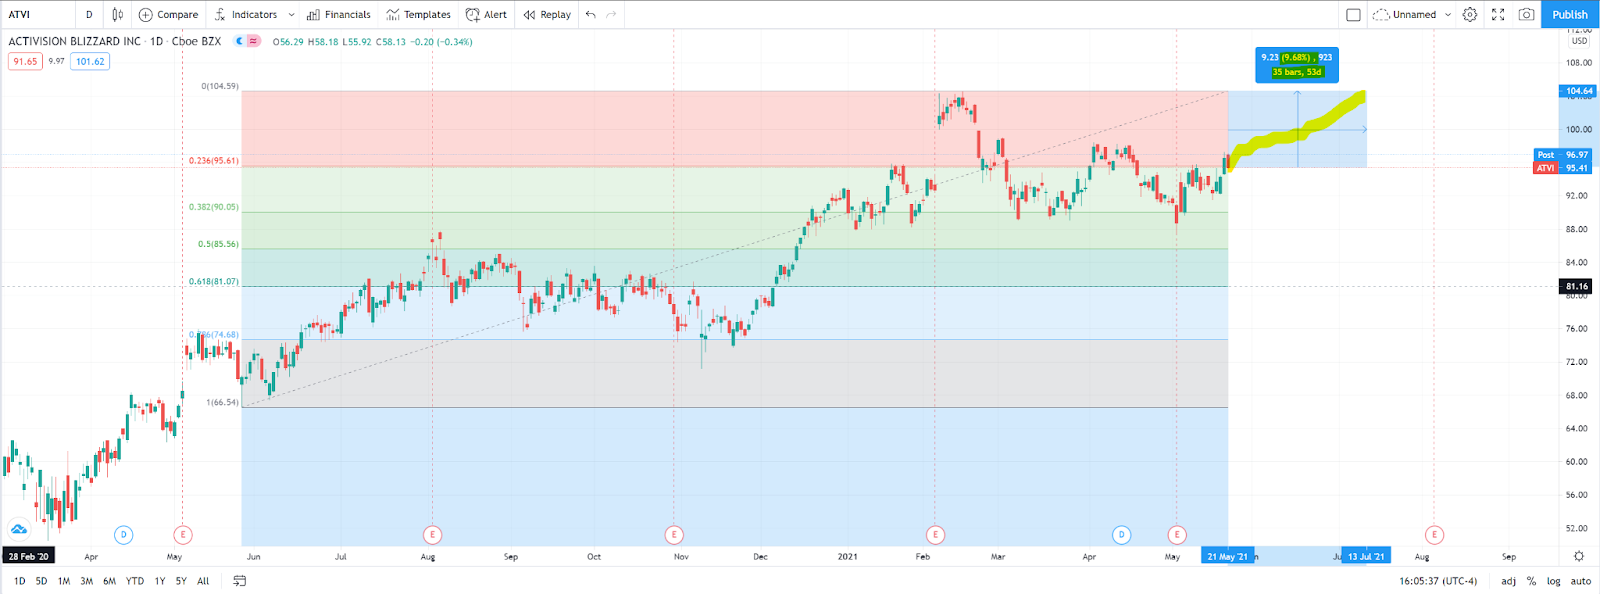Click the blue Publish button
1600x594 pixels.
tap(1570, 14)
